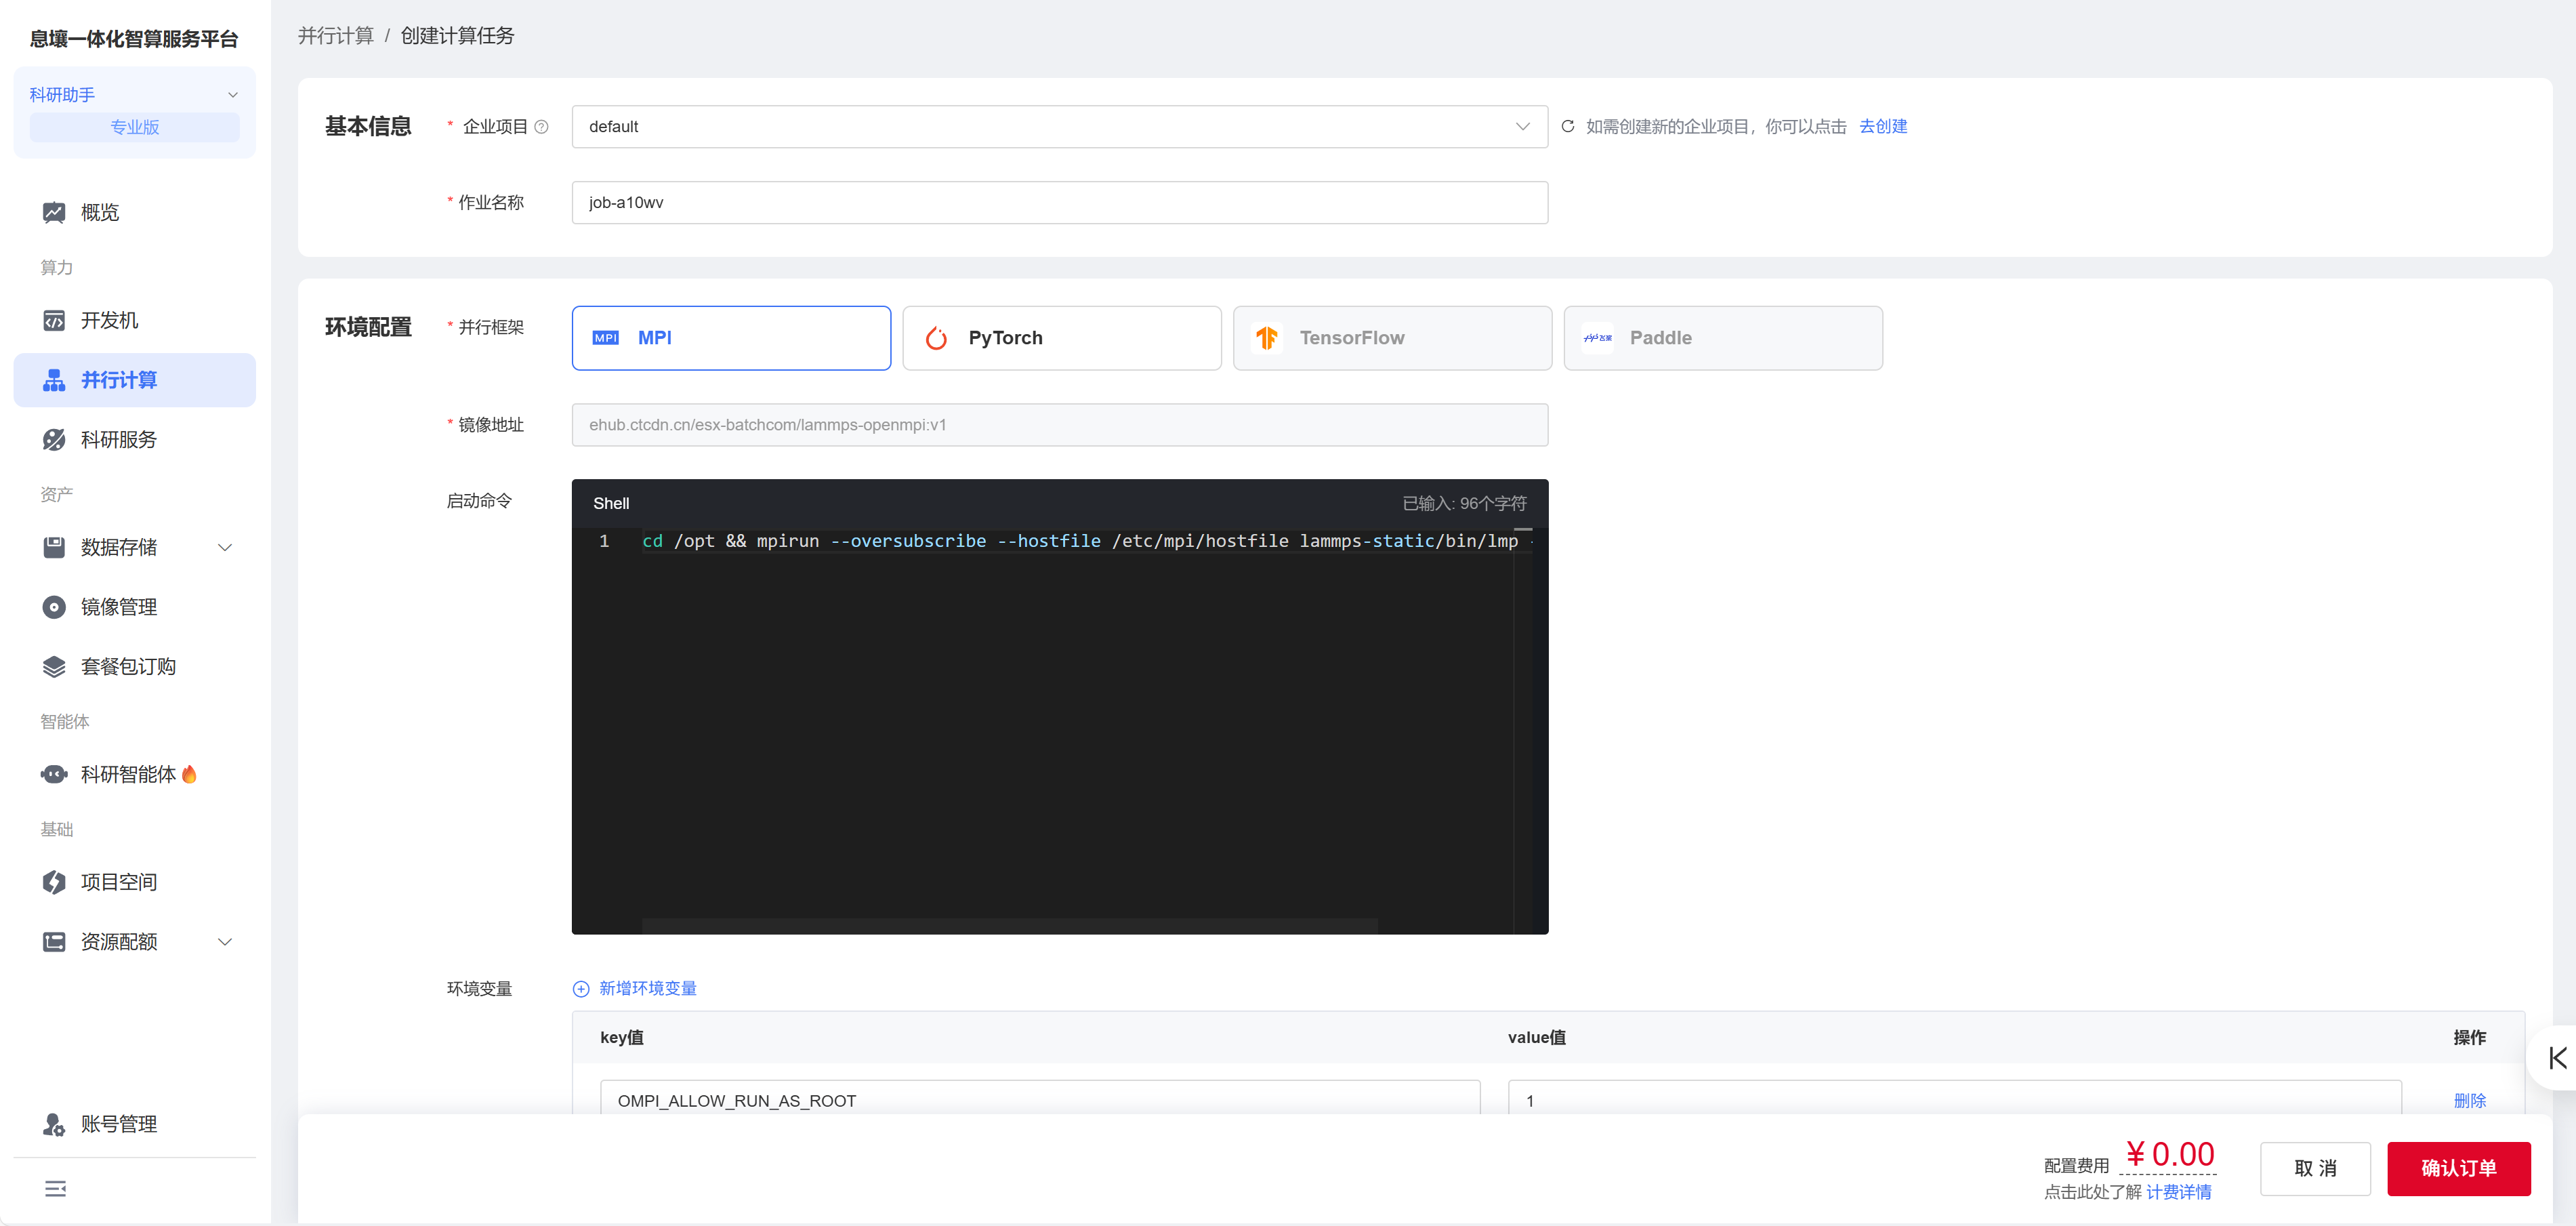Click 新增环境变量 add link

647,989
